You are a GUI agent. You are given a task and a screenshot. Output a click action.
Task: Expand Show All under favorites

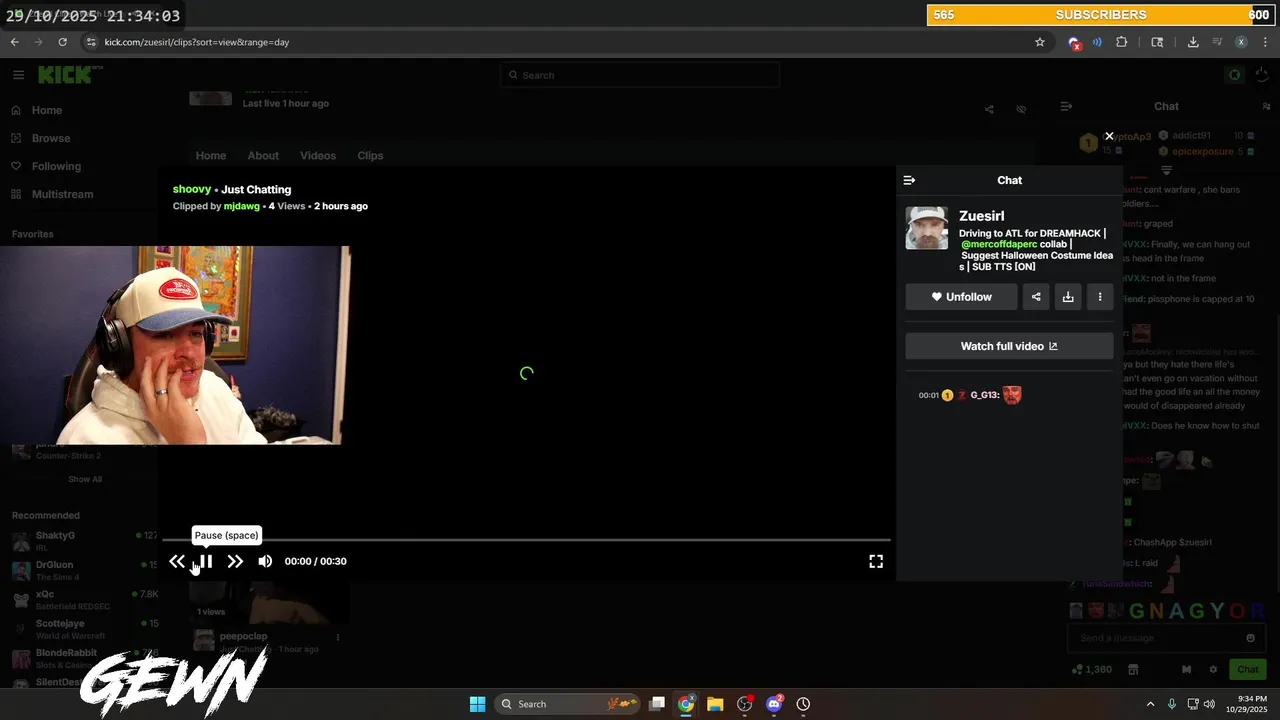coord(85,479)
